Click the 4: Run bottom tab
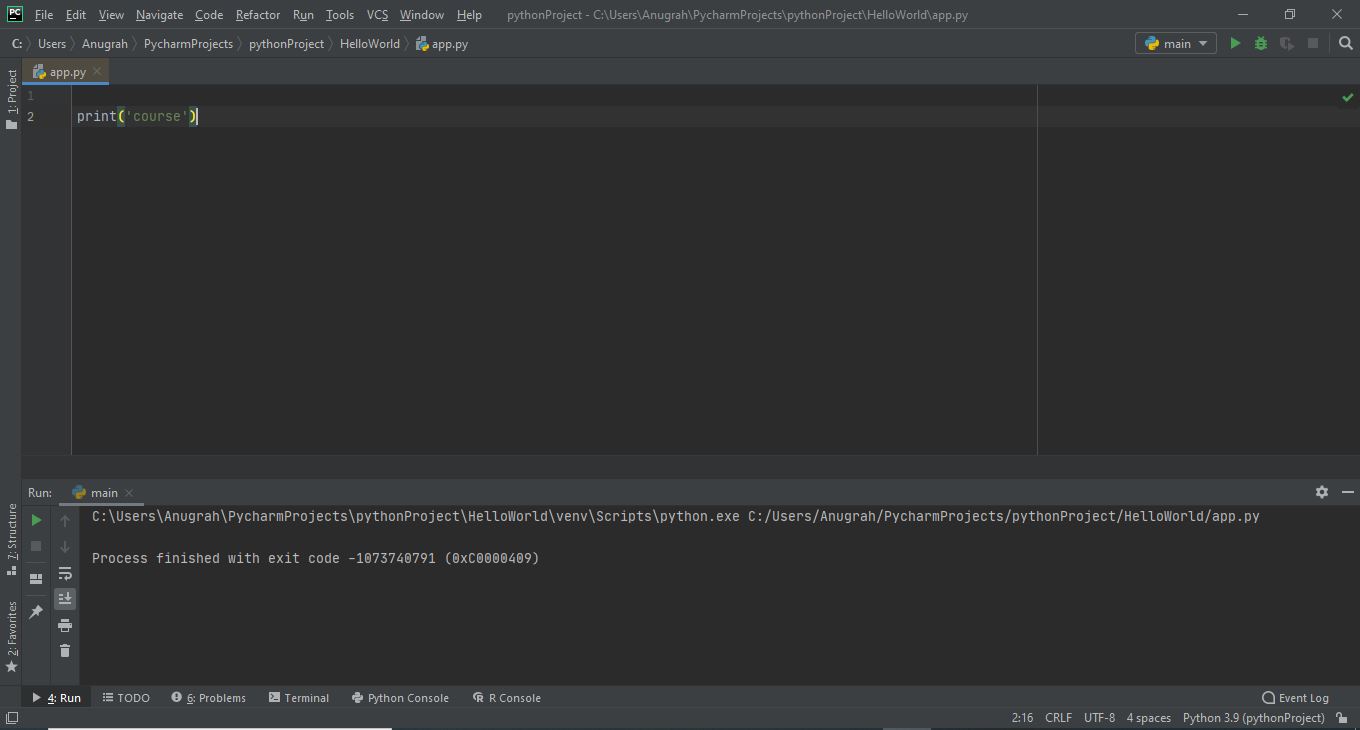The image size is (1360, 730). 56,698
